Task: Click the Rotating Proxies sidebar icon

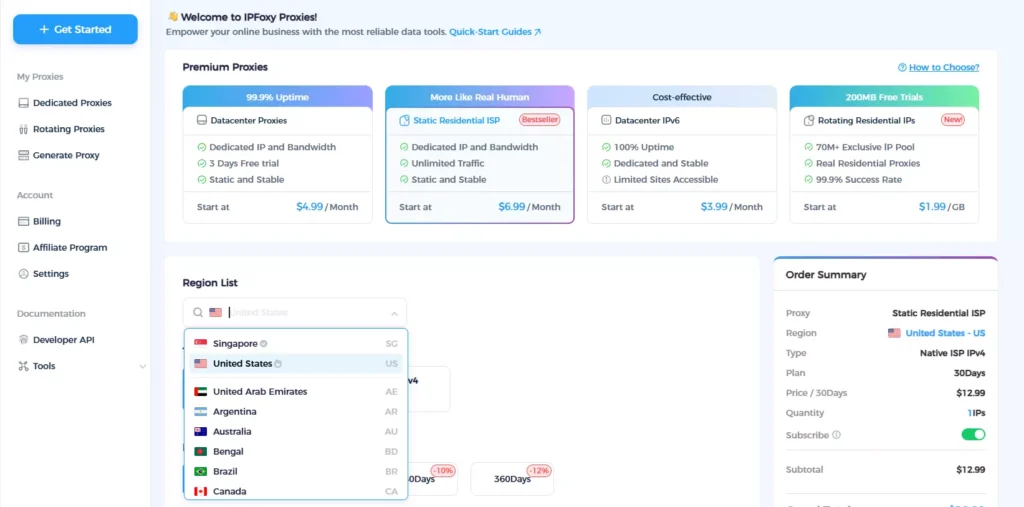Action: point(24,129)
